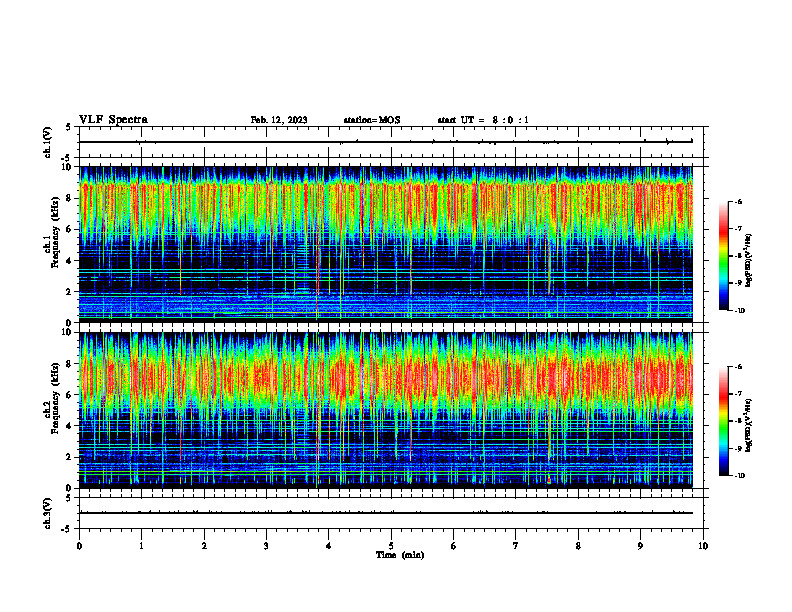
Task: Click the "-6" tick on ch.2 color bar
Action: [x=739, y=367]
